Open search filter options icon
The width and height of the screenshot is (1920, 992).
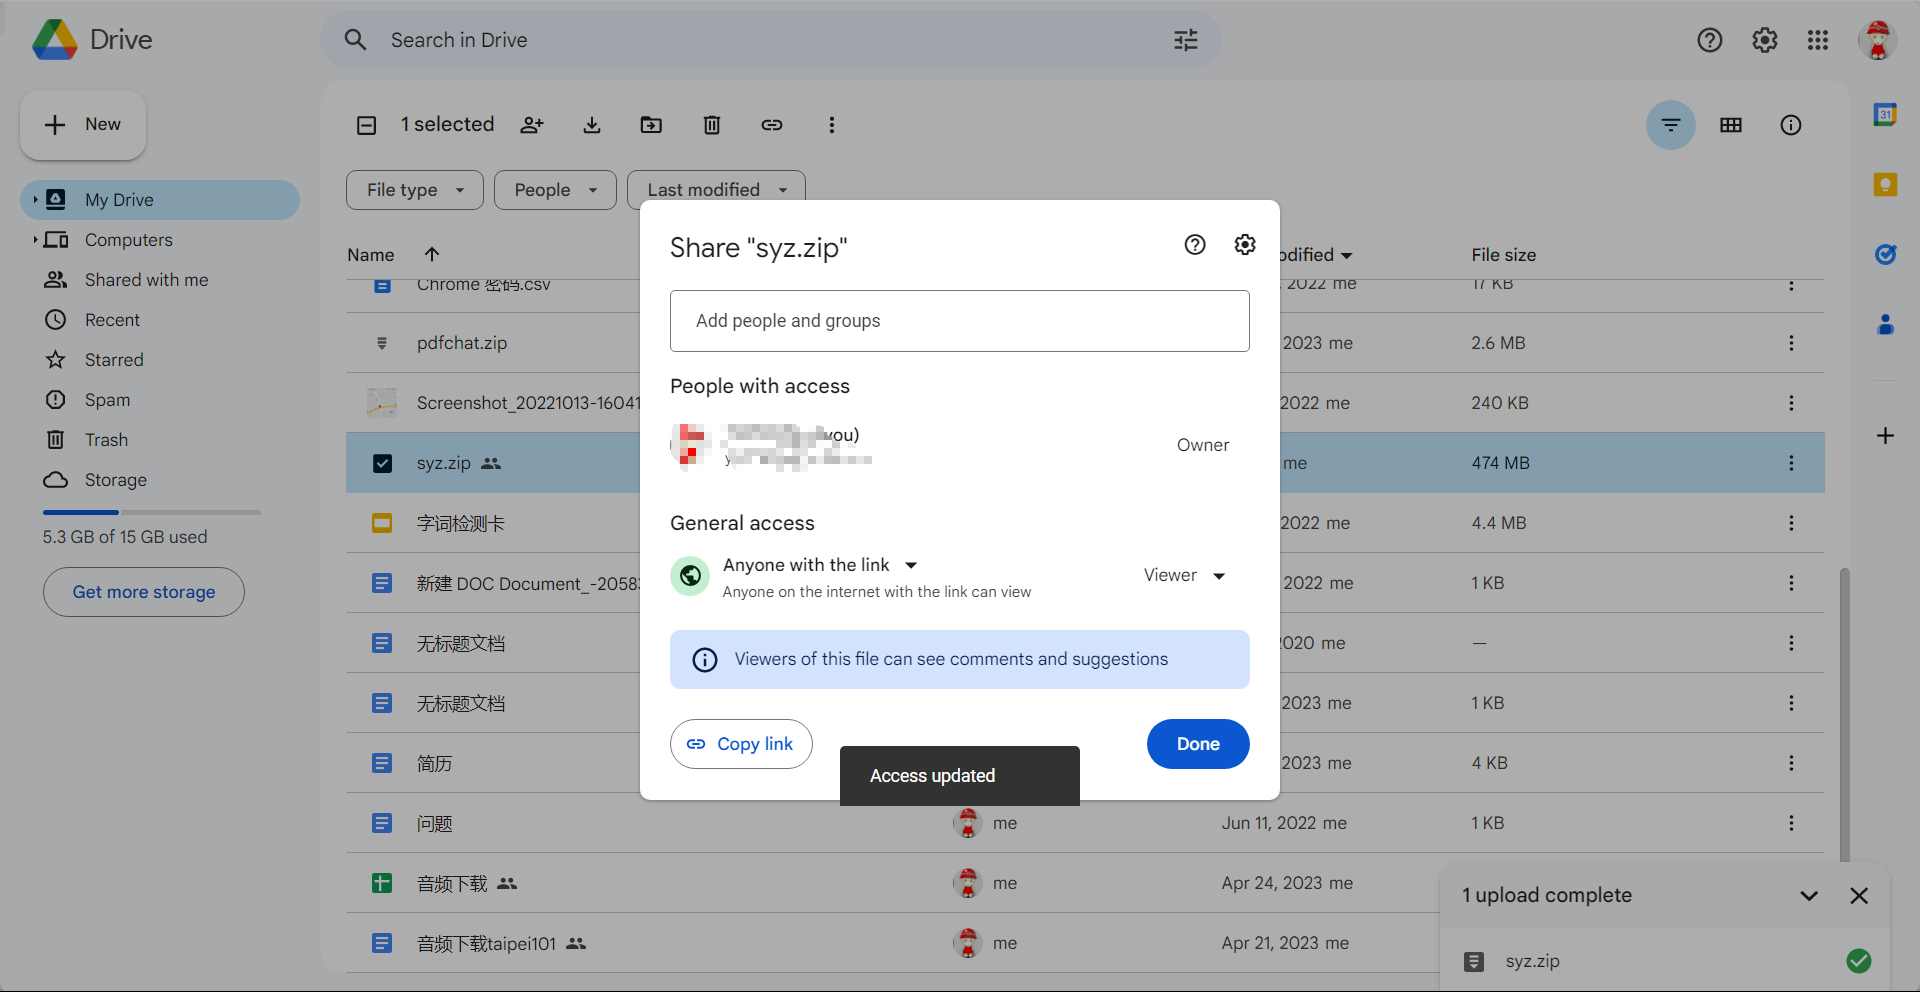tap(1185, 40)
